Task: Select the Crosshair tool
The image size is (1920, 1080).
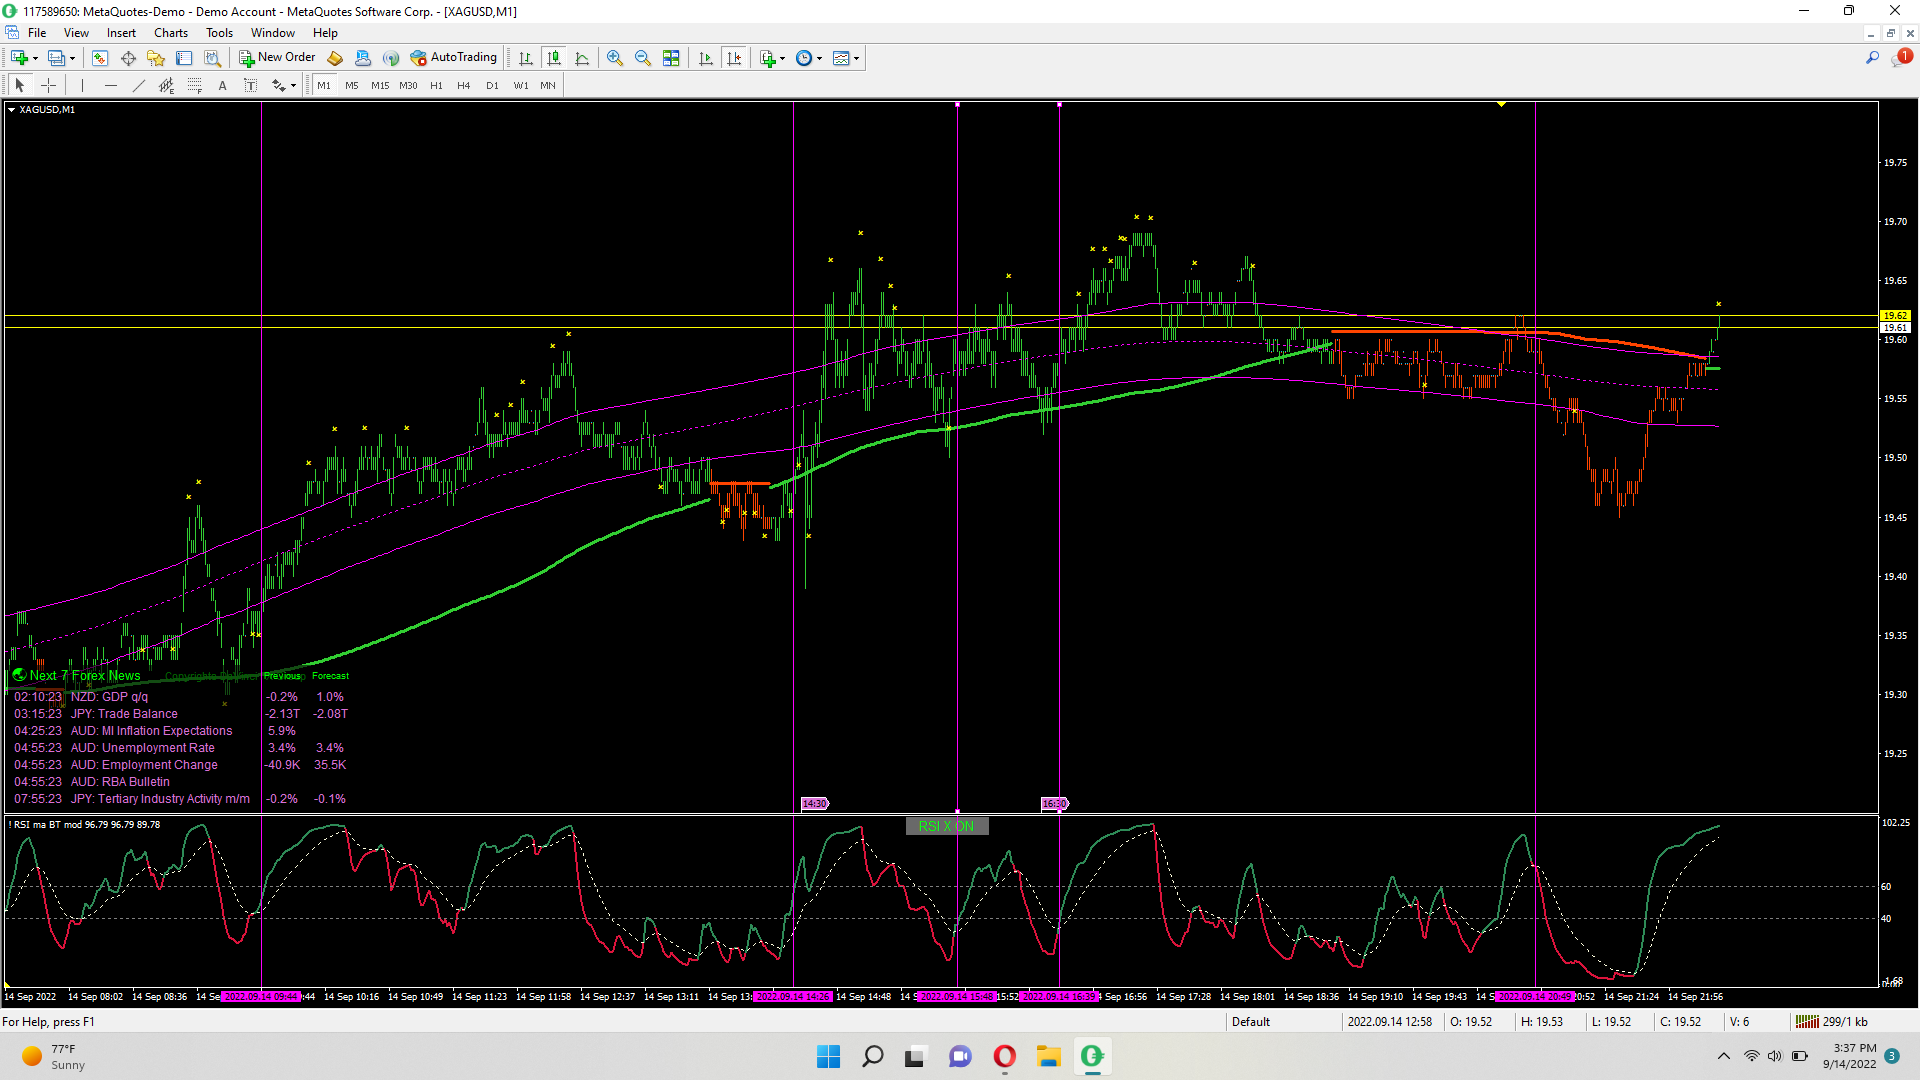Action: 48,86
